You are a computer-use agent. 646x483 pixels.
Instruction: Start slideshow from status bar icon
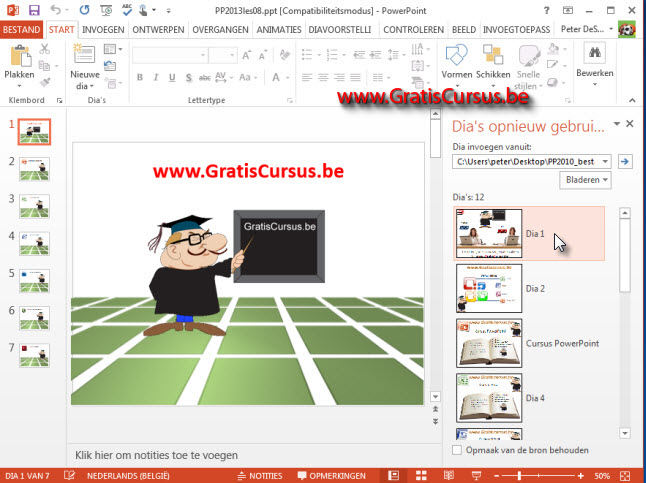pyautogui.click(x=476, y=476)
